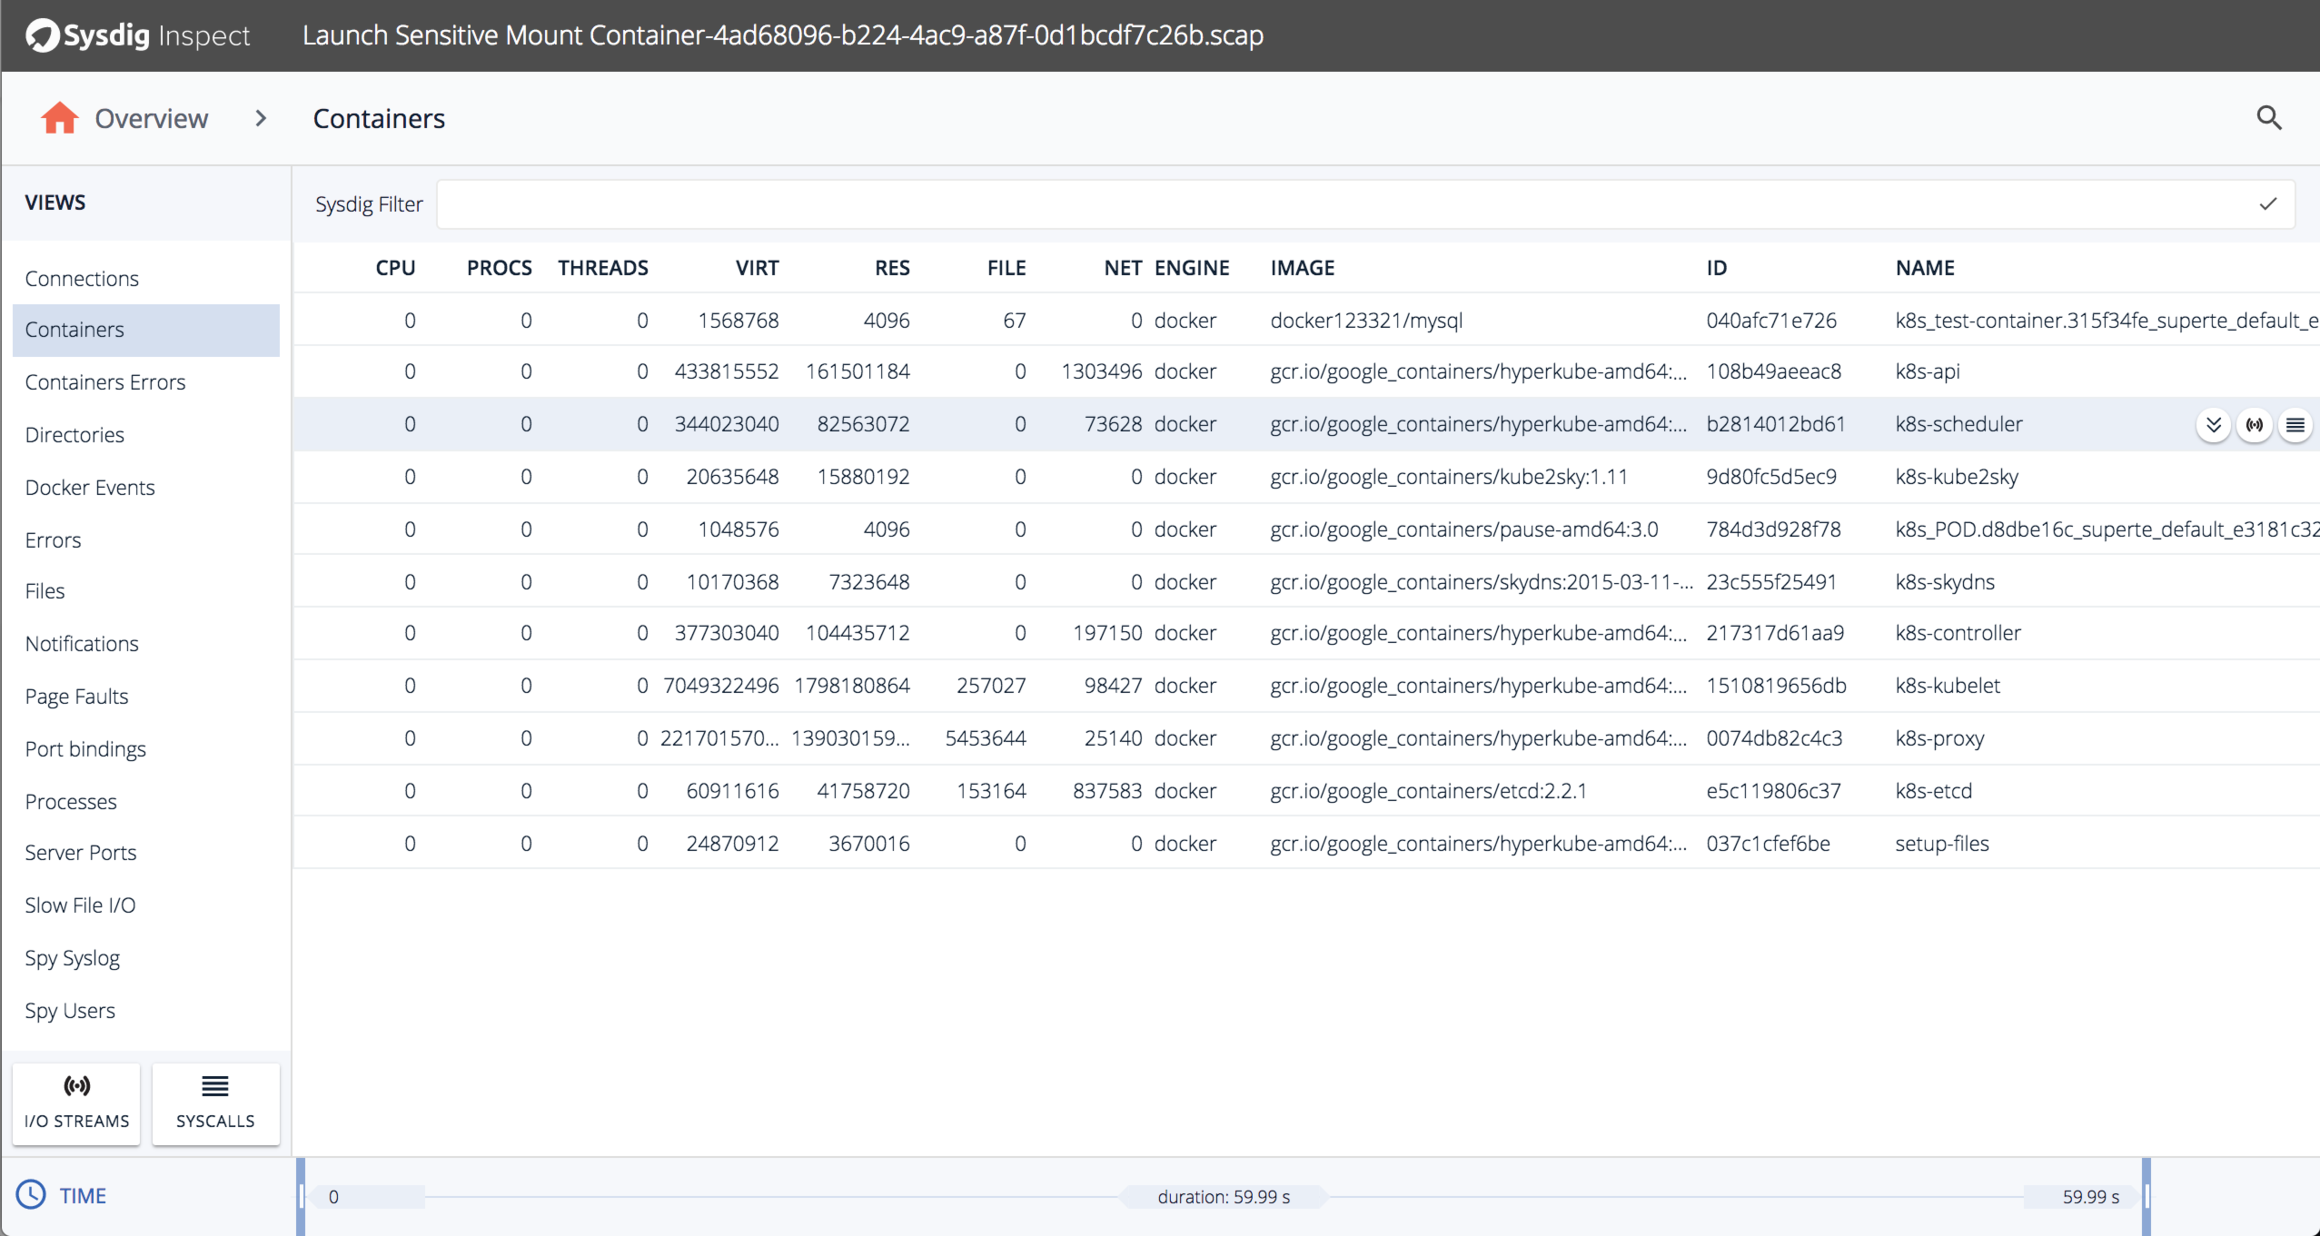
Task: Go to Overview via home icon
Action: point(60,118)
